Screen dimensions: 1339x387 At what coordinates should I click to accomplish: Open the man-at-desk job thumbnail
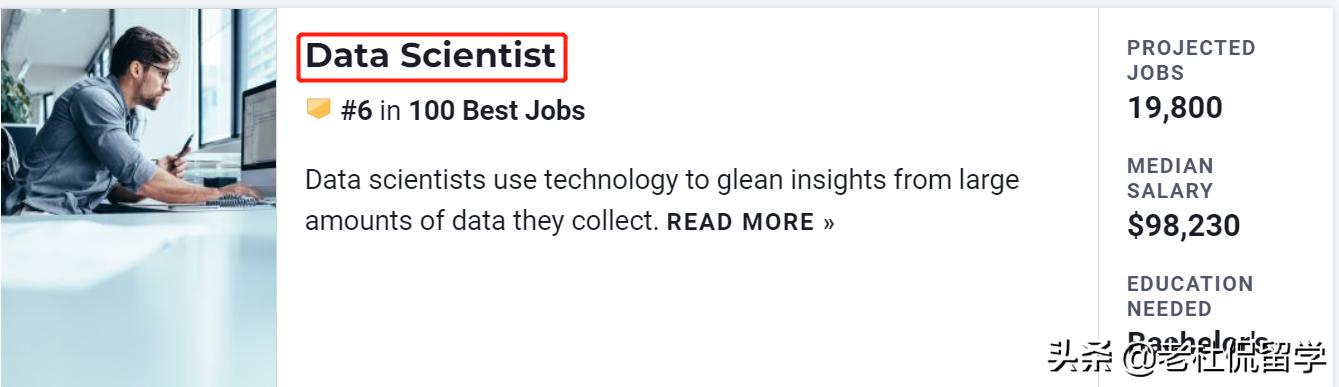[x=138, y=197]
